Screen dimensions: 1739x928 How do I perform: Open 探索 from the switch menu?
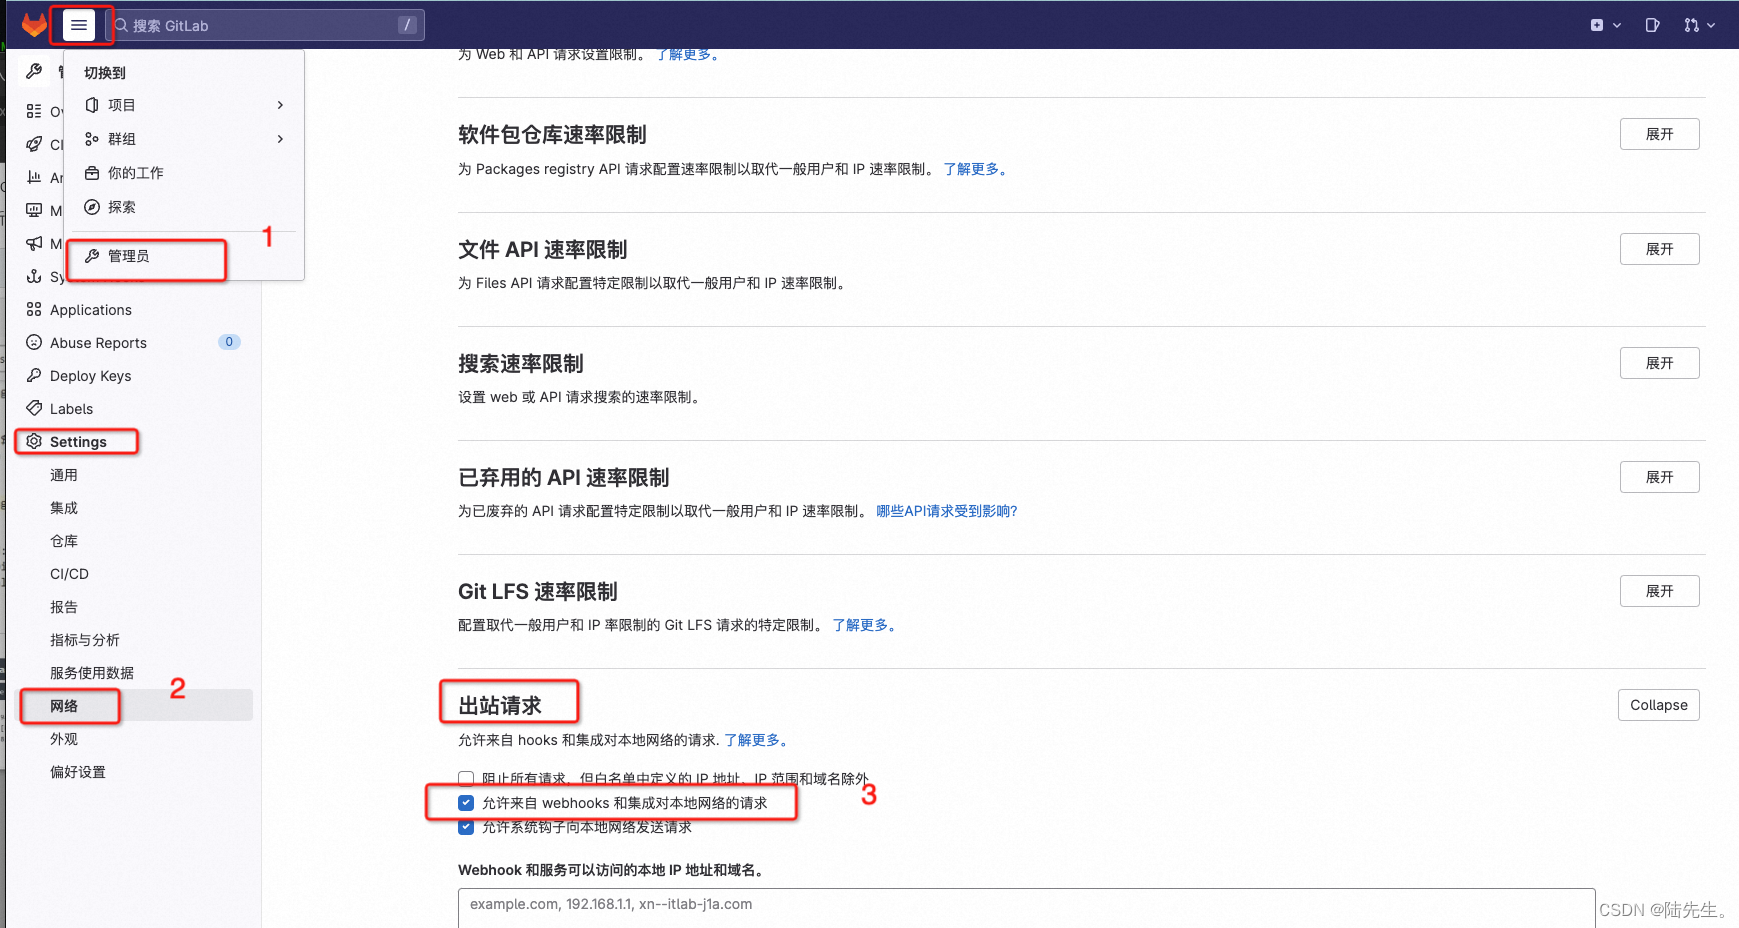pos(120,207)
